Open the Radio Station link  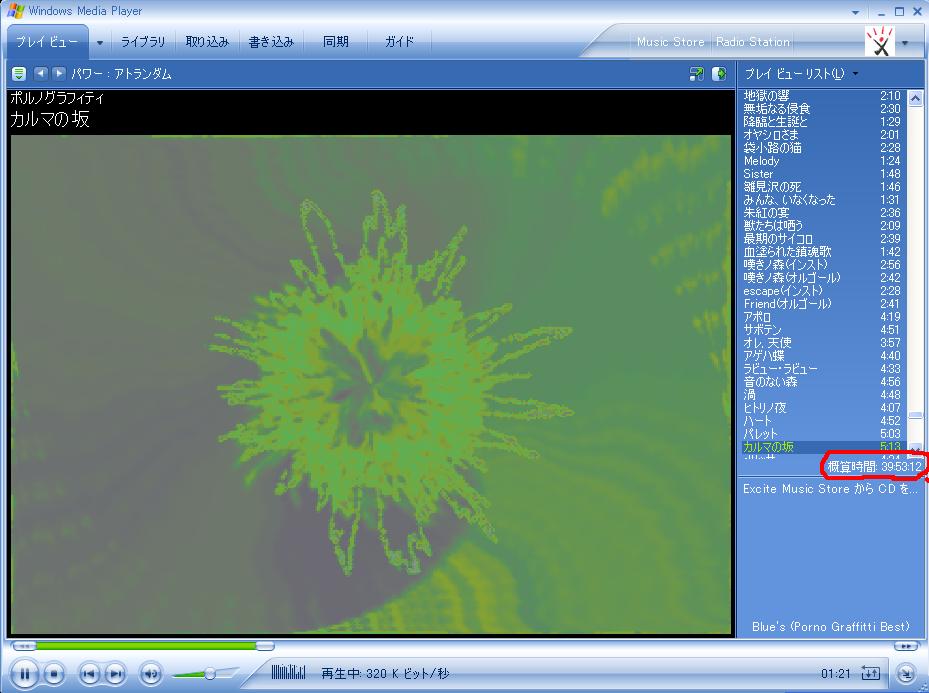click(x=752, y=42)
